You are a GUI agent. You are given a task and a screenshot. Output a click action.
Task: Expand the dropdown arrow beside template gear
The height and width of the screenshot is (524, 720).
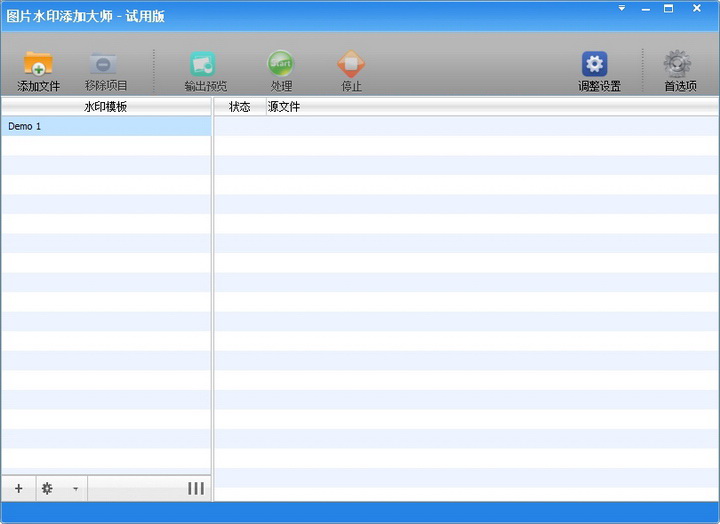pos(75,489)
